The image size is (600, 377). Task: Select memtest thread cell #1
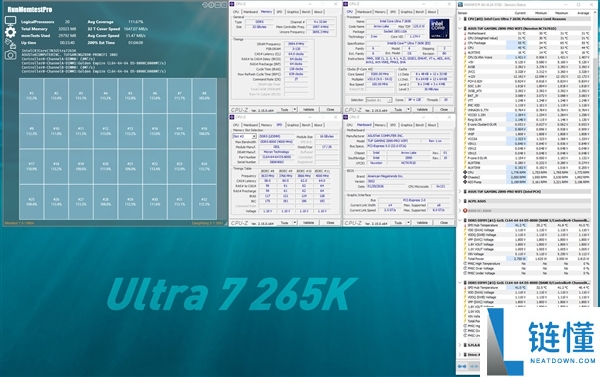(31, 96)
